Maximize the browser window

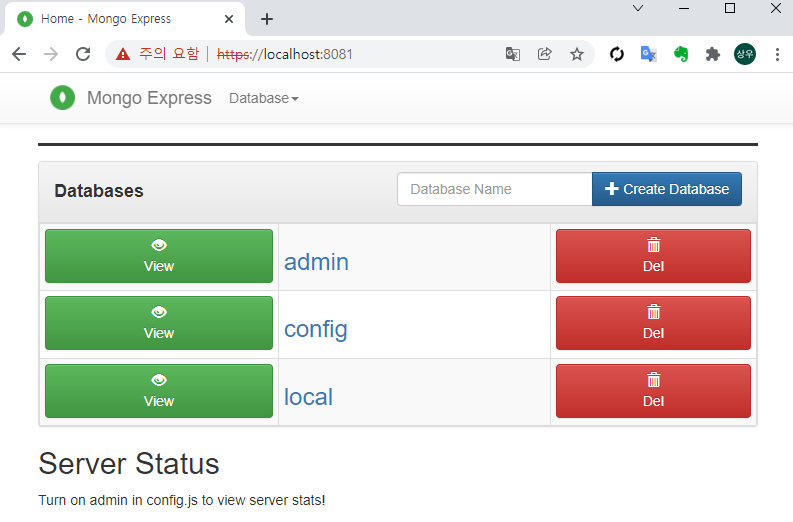tap(730, 8)
